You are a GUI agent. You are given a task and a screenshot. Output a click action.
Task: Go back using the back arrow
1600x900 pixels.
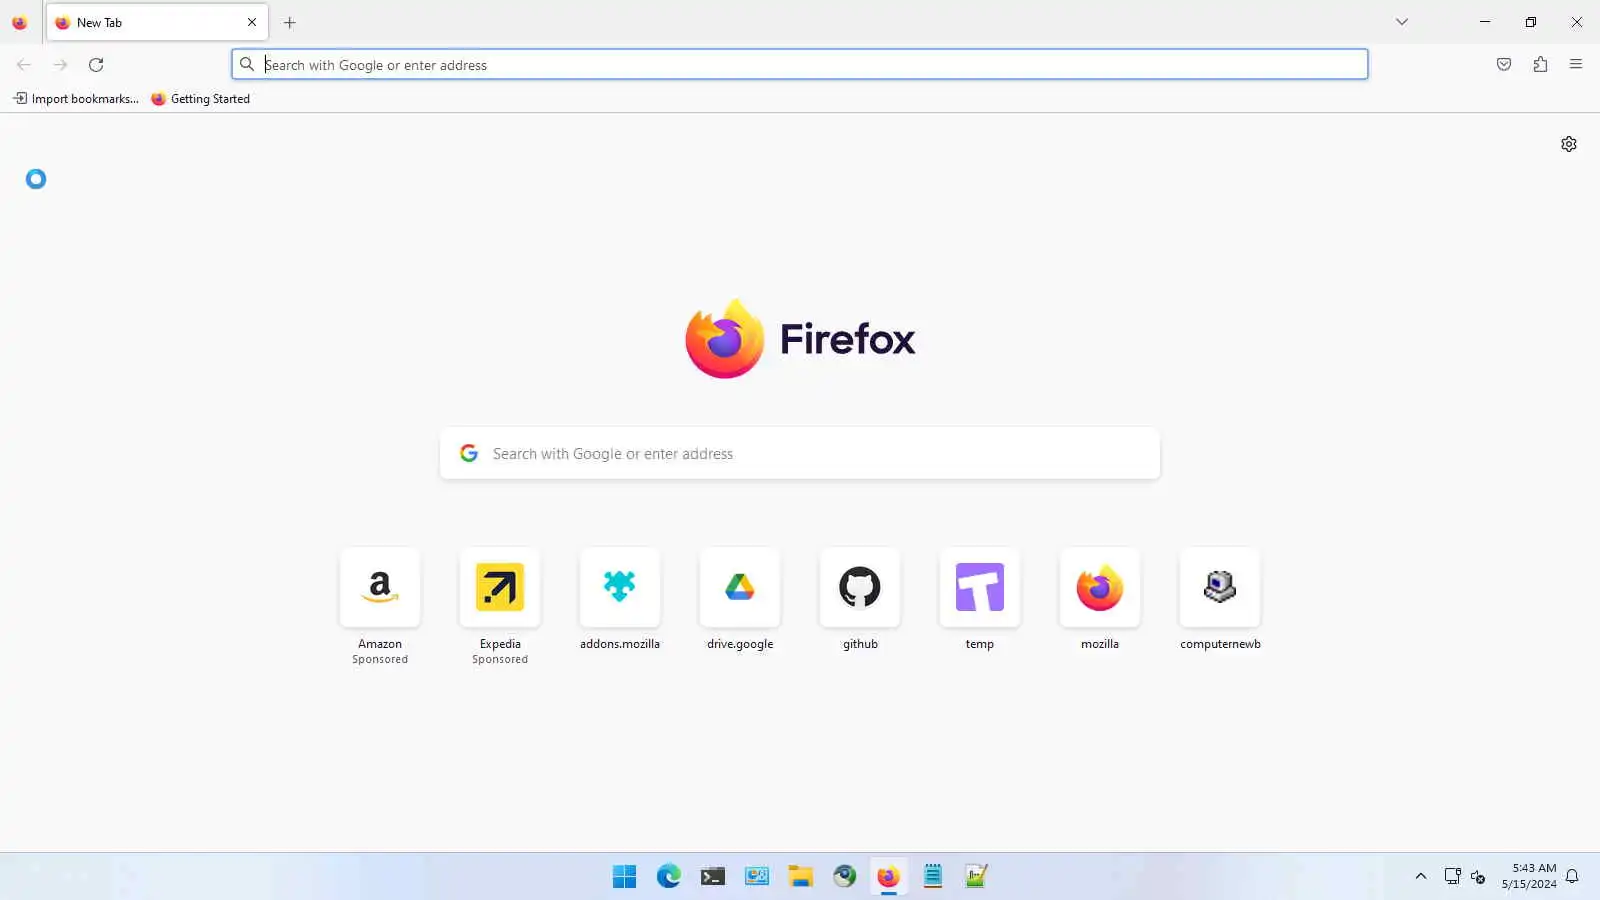tap(24, 65)
